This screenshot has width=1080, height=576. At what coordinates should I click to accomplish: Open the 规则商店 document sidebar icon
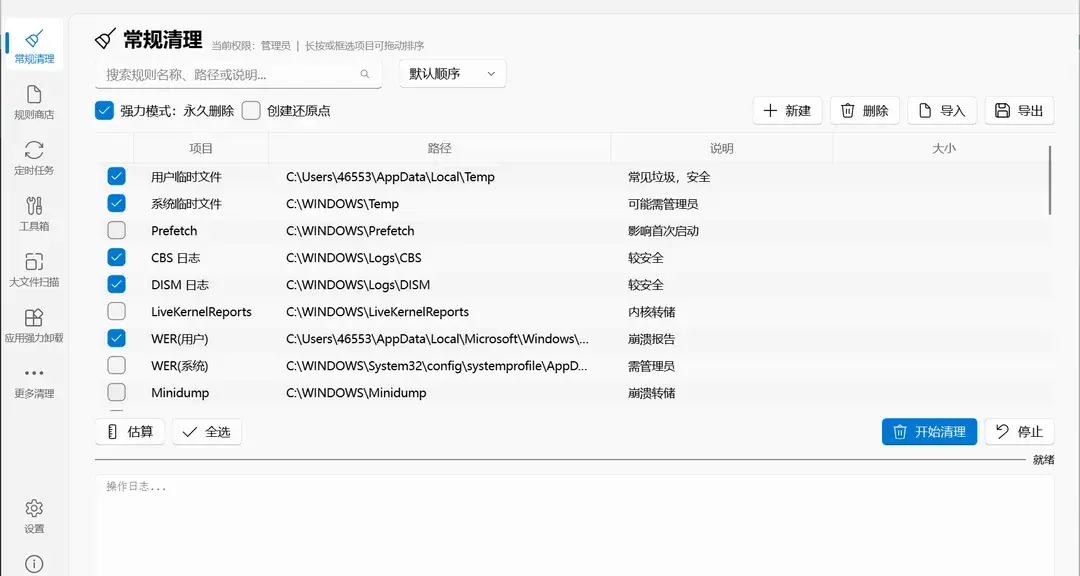[x=34, y=94]
